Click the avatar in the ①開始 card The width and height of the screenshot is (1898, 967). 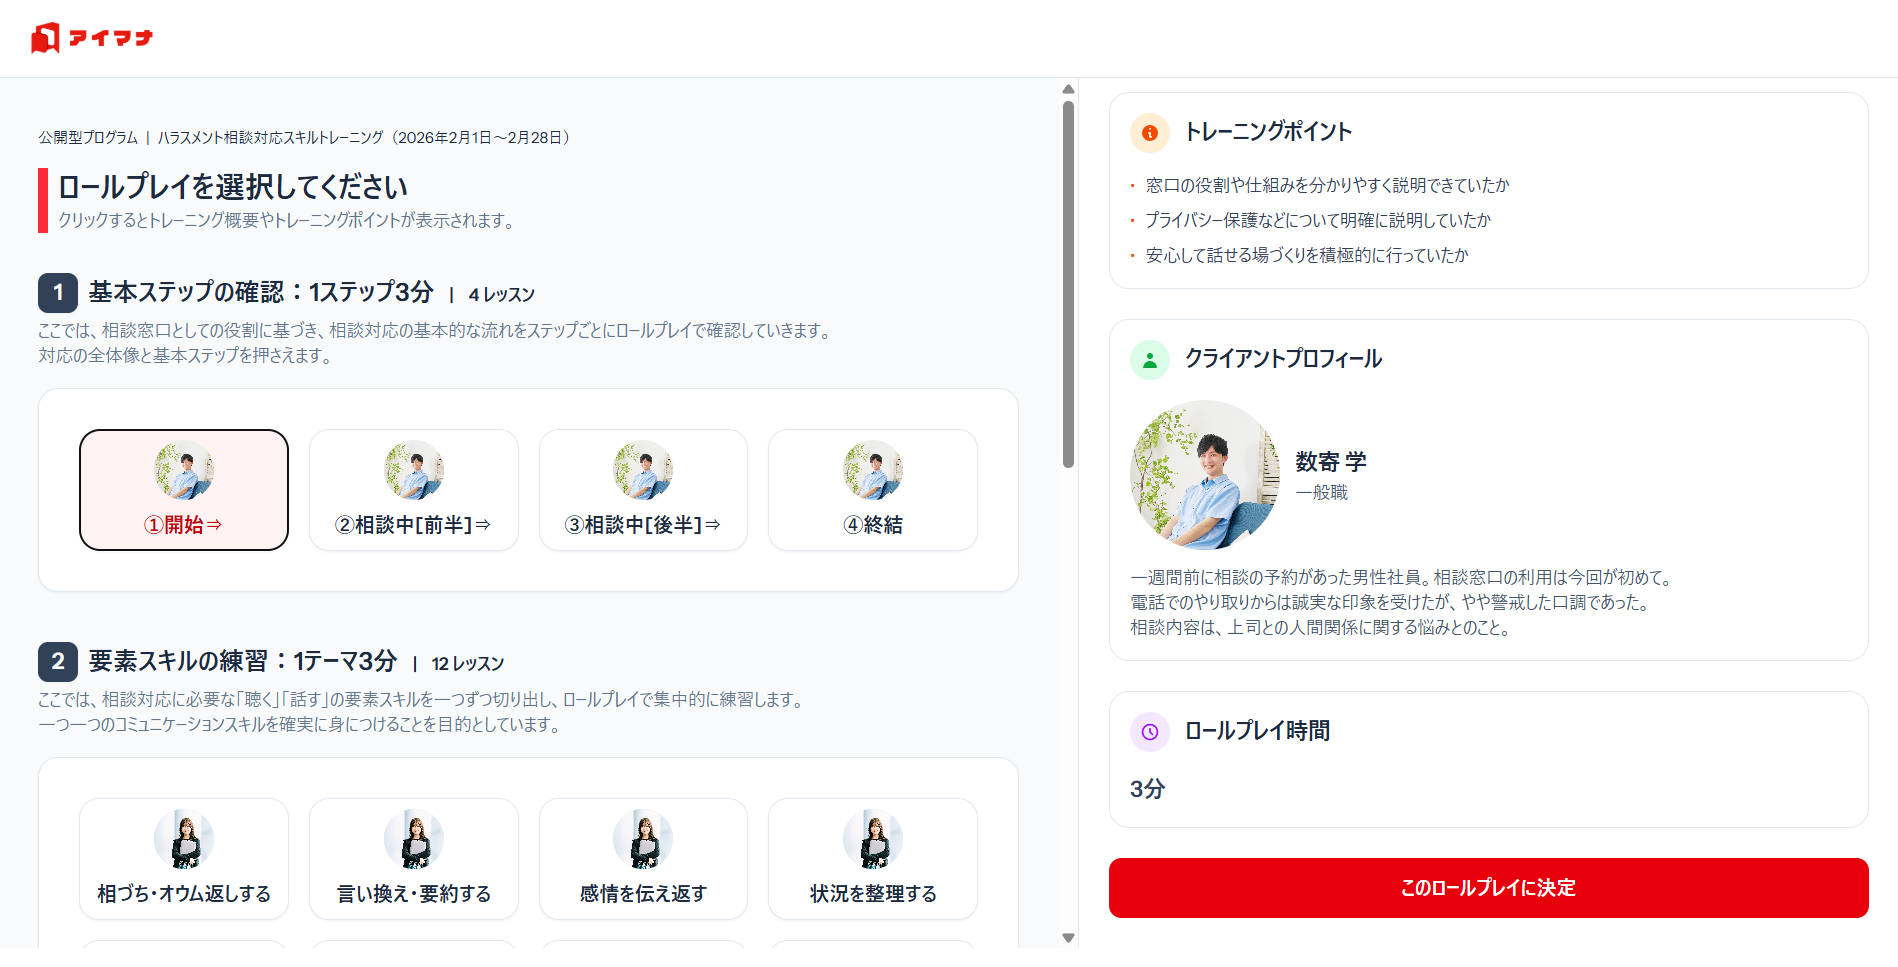(x=184, y=470)
